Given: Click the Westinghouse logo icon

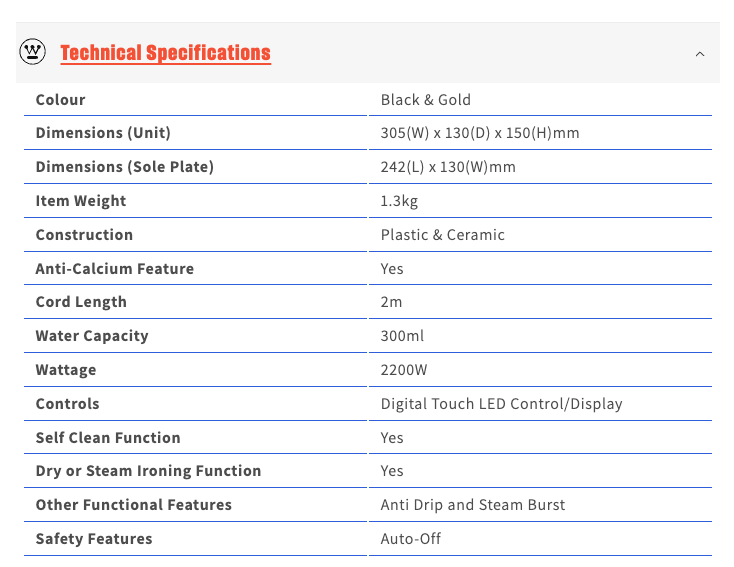Looking at the screenshot, I should pos(33,52).
